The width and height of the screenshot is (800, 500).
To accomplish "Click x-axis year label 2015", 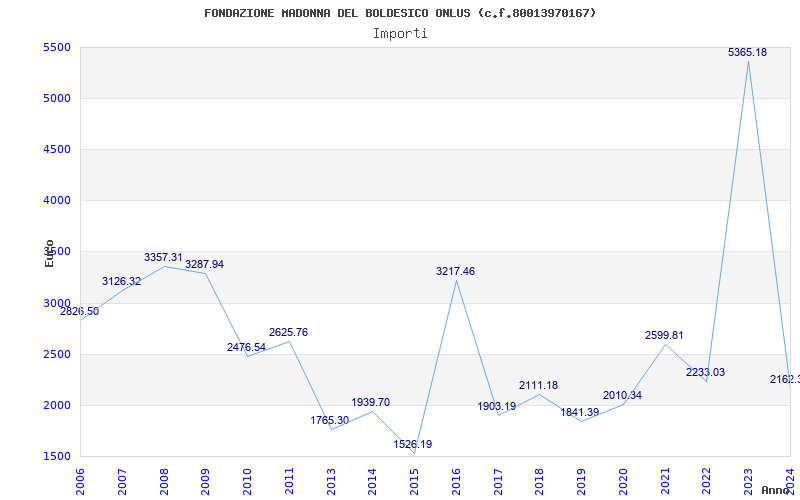I will pyautogui.click(x=415, y=481).
